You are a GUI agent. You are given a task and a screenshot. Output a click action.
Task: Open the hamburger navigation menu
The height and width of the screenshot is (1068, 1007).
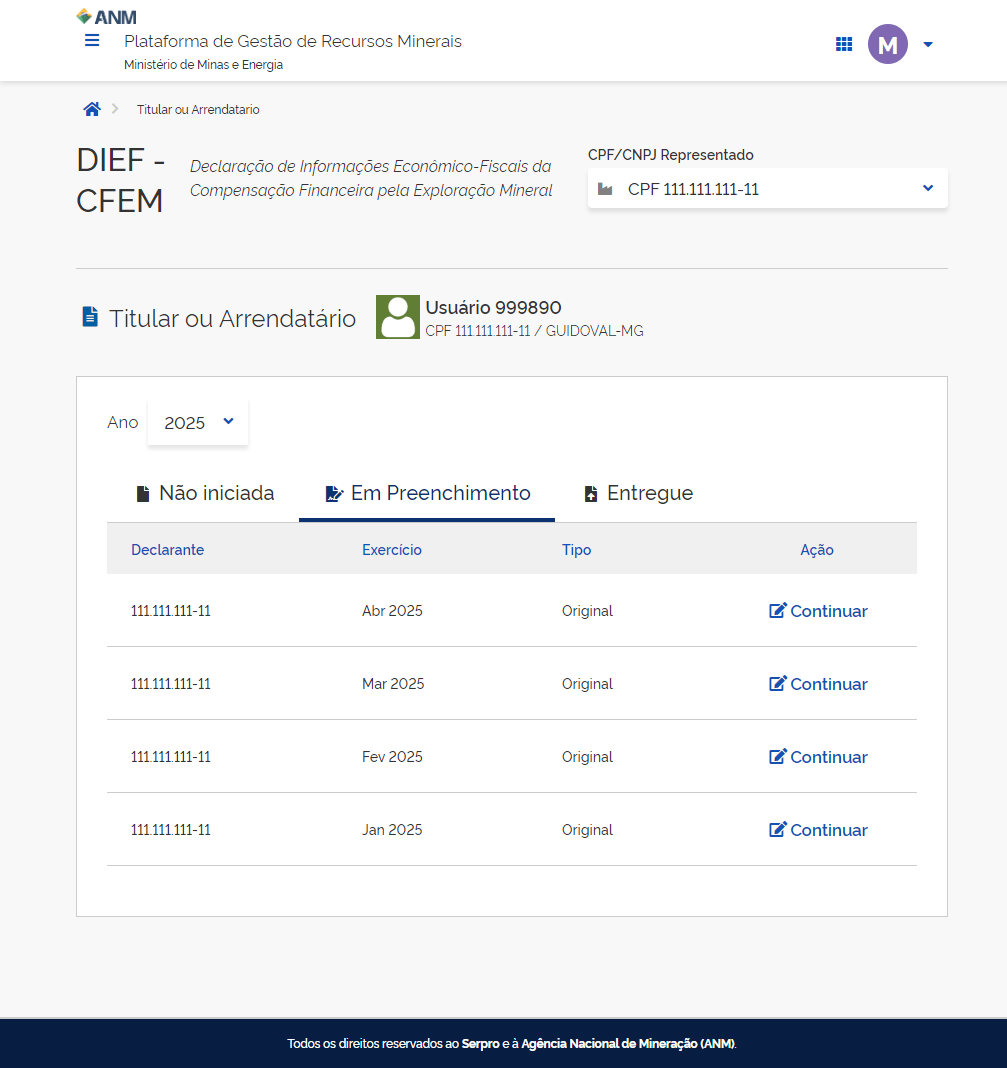coord(92,41)
